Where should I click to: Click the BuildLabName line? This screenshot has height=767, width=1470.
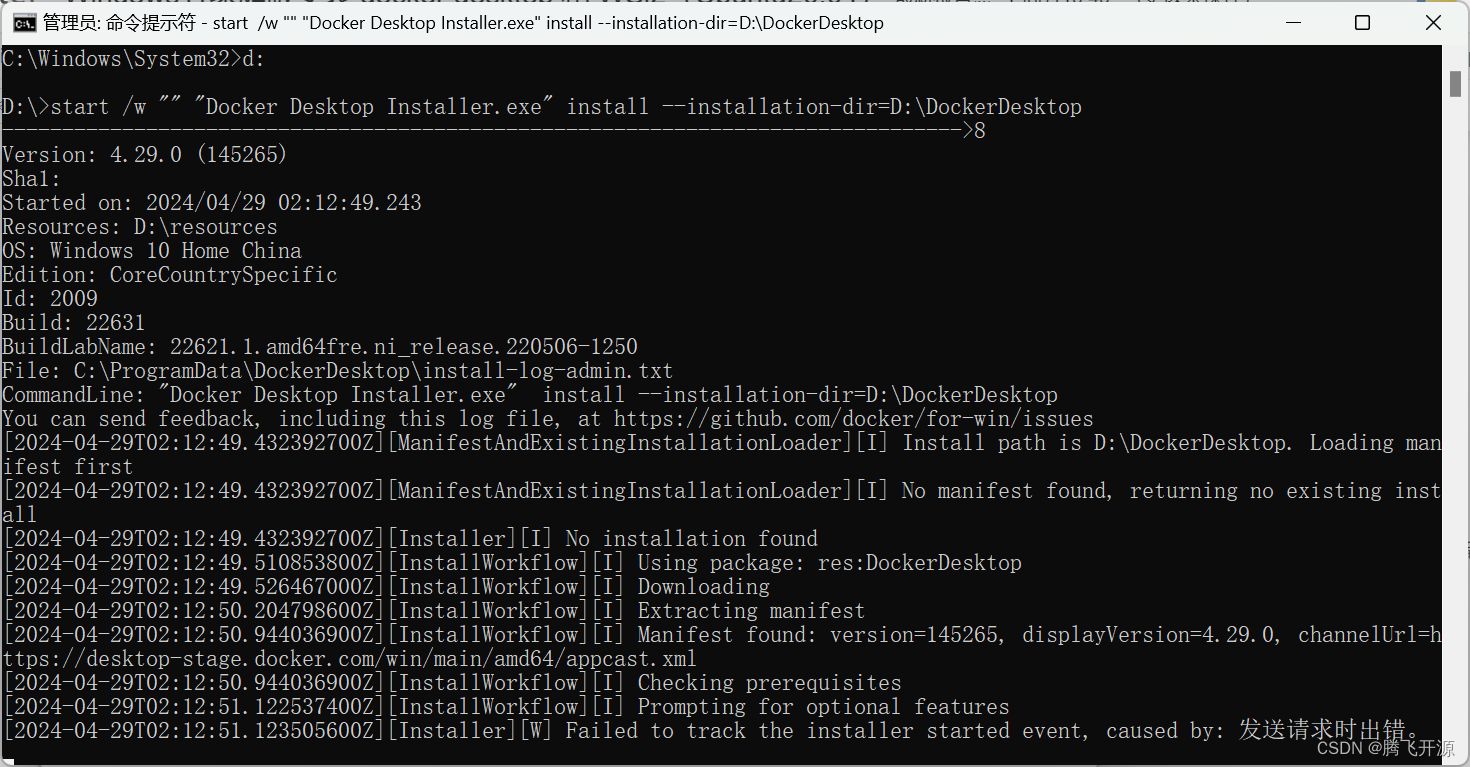pos(320,347)
